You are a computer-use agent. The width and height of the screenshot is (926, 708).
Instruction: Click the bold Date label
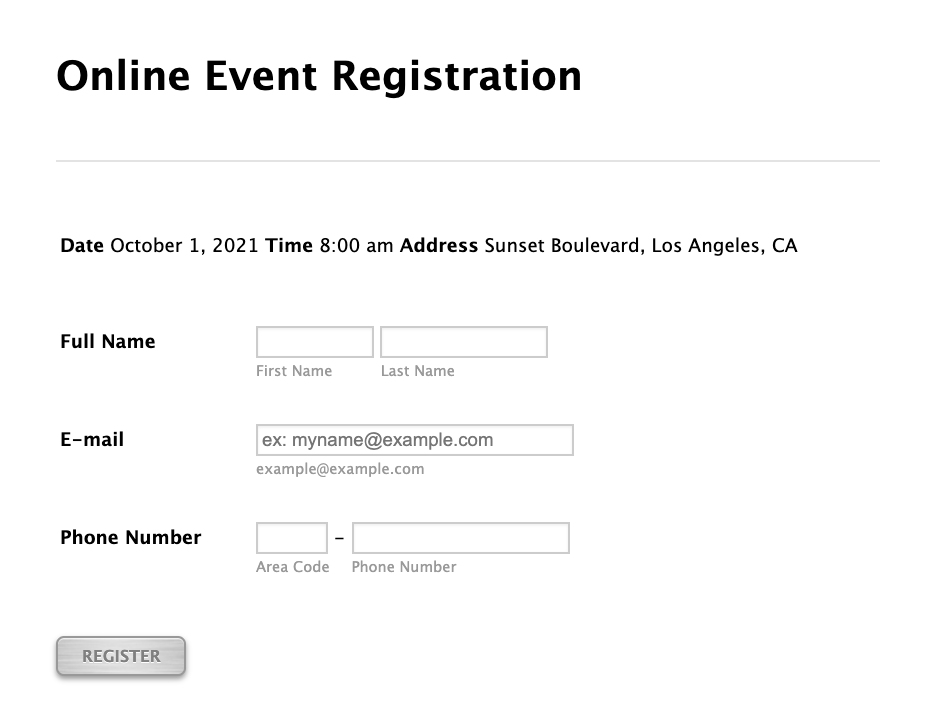coord(82,246)
